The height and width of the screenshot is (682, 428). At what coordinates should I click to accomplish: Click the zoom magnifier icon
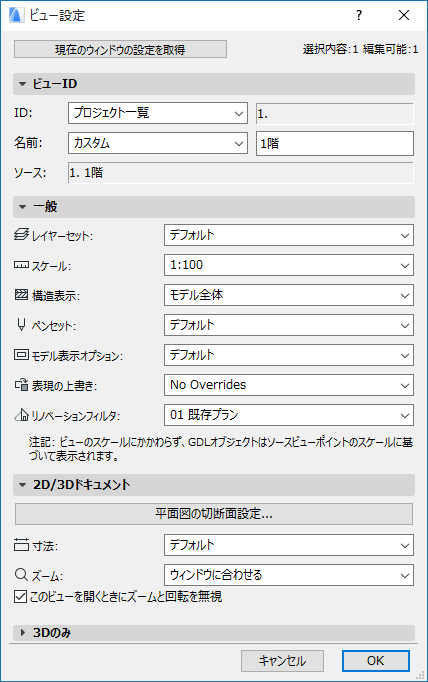click(21, 575)
